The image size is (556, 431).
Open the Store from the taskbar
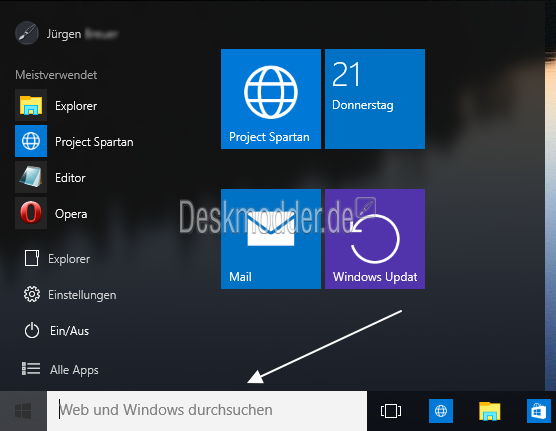[539, 411]
